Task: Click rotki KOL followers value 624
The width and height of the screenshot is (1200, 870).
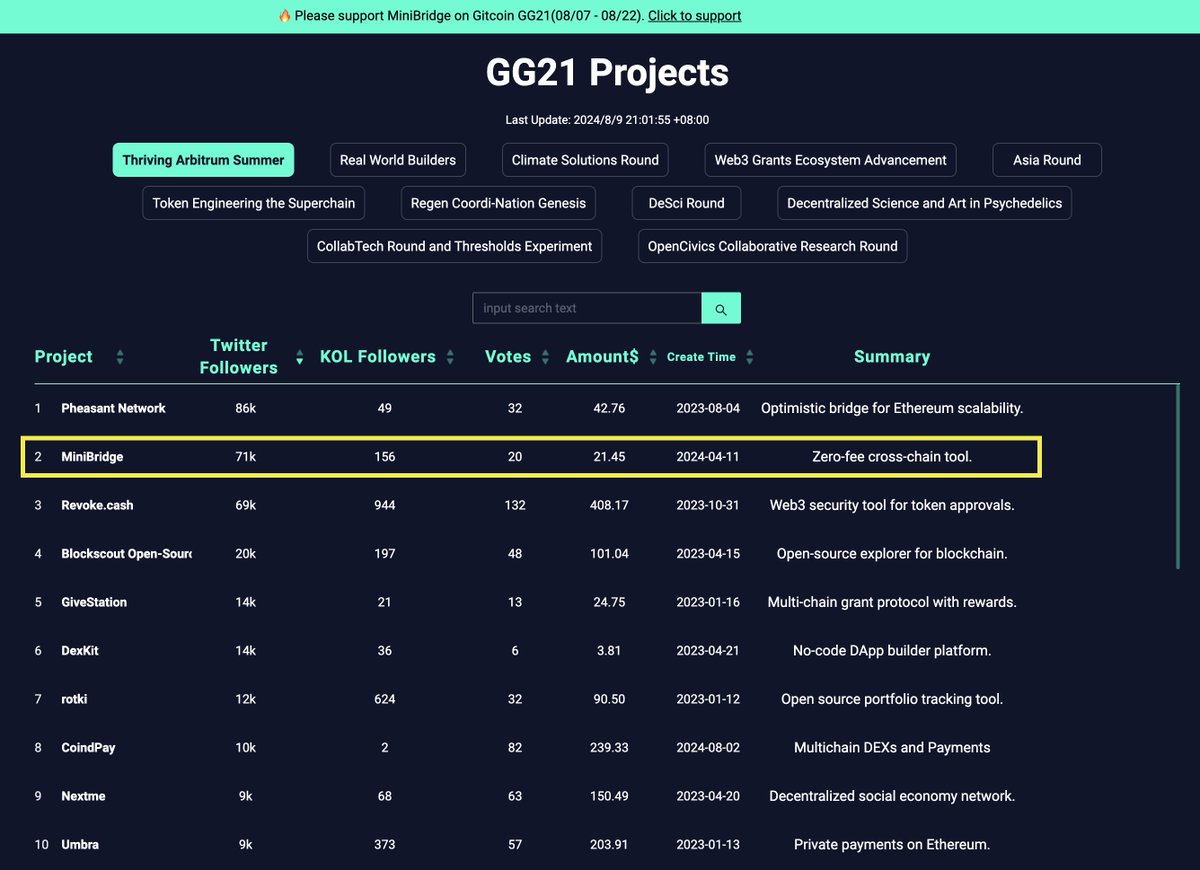Action: click(384, 699)
